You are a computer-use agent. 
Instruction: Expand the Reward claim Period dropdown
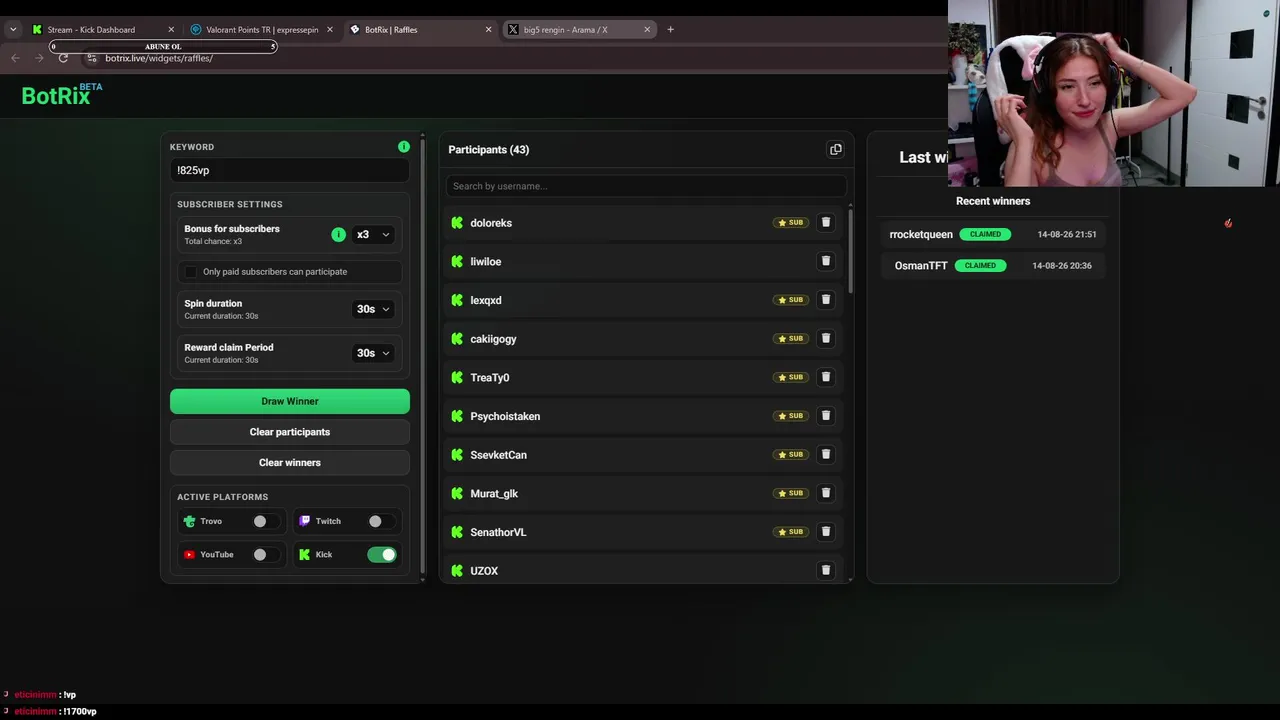(373, 353)
